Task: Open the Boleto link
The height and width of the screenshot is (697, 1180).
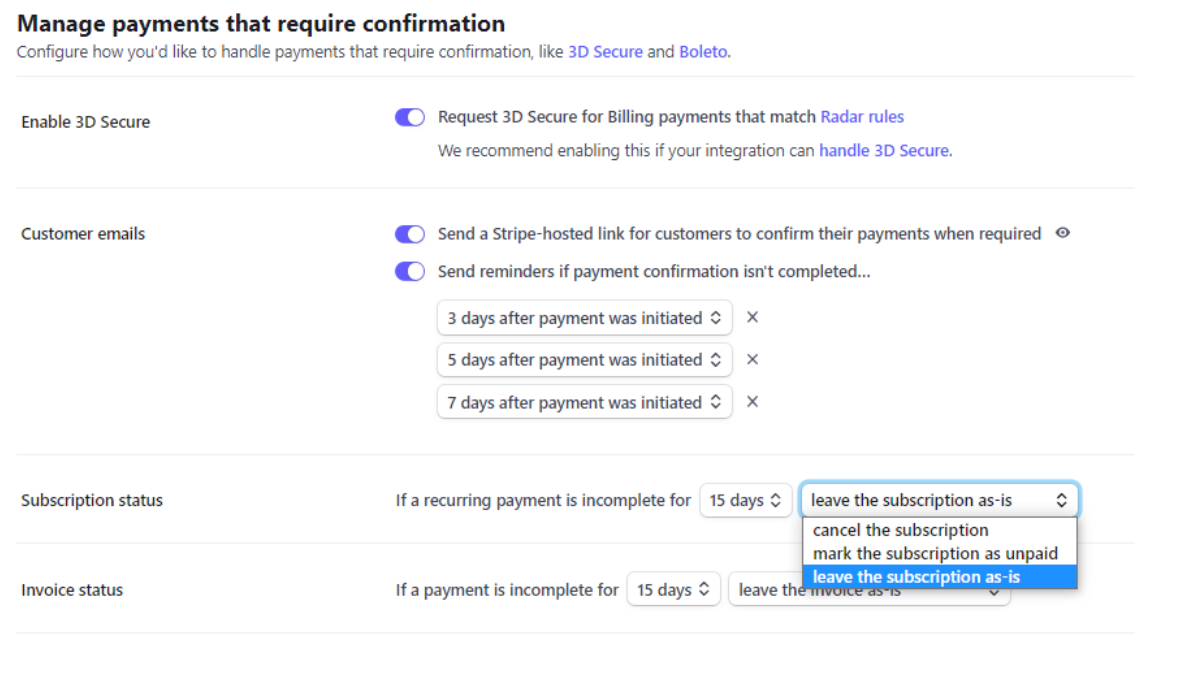Action: click(703, 52)
